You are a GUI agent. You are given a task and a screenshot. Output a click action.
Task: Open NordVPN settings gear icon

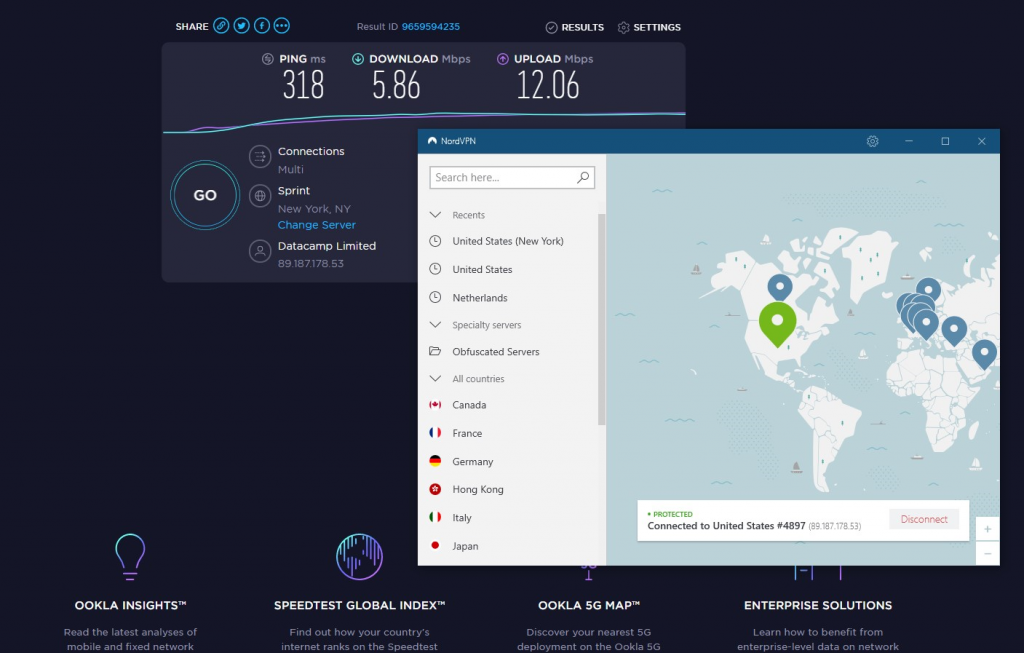[872, 141]
